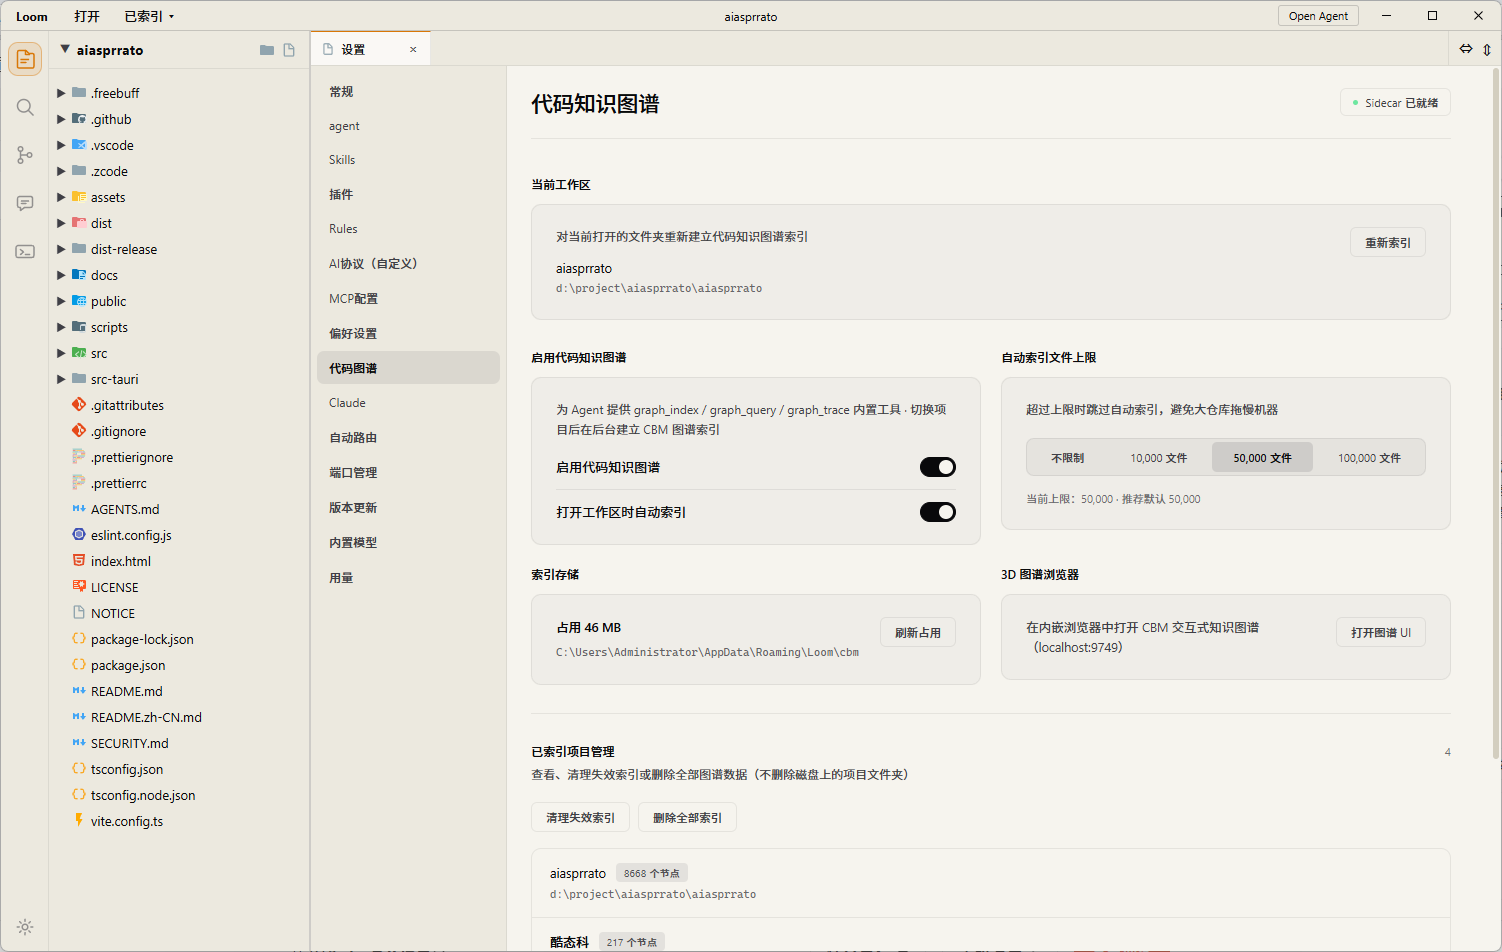The width and height of the screenshot is (1502, 952).
Task: Click the README.md markdown icon
Action: (79, 691)
